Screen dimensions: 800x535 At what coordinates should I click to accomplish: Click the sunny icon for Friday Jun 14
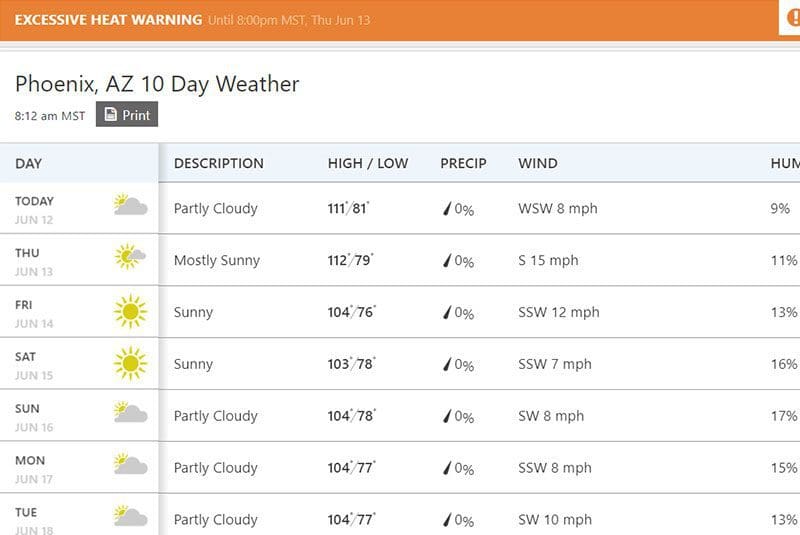[131, 311]
